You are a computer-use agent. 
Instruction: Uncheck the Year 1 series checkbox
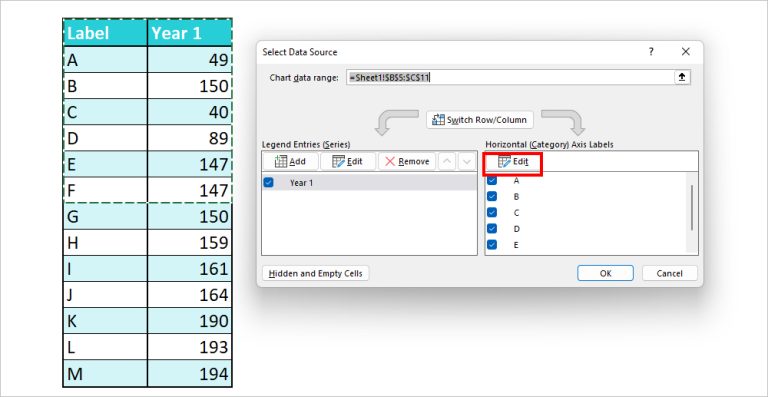[268, 183]
